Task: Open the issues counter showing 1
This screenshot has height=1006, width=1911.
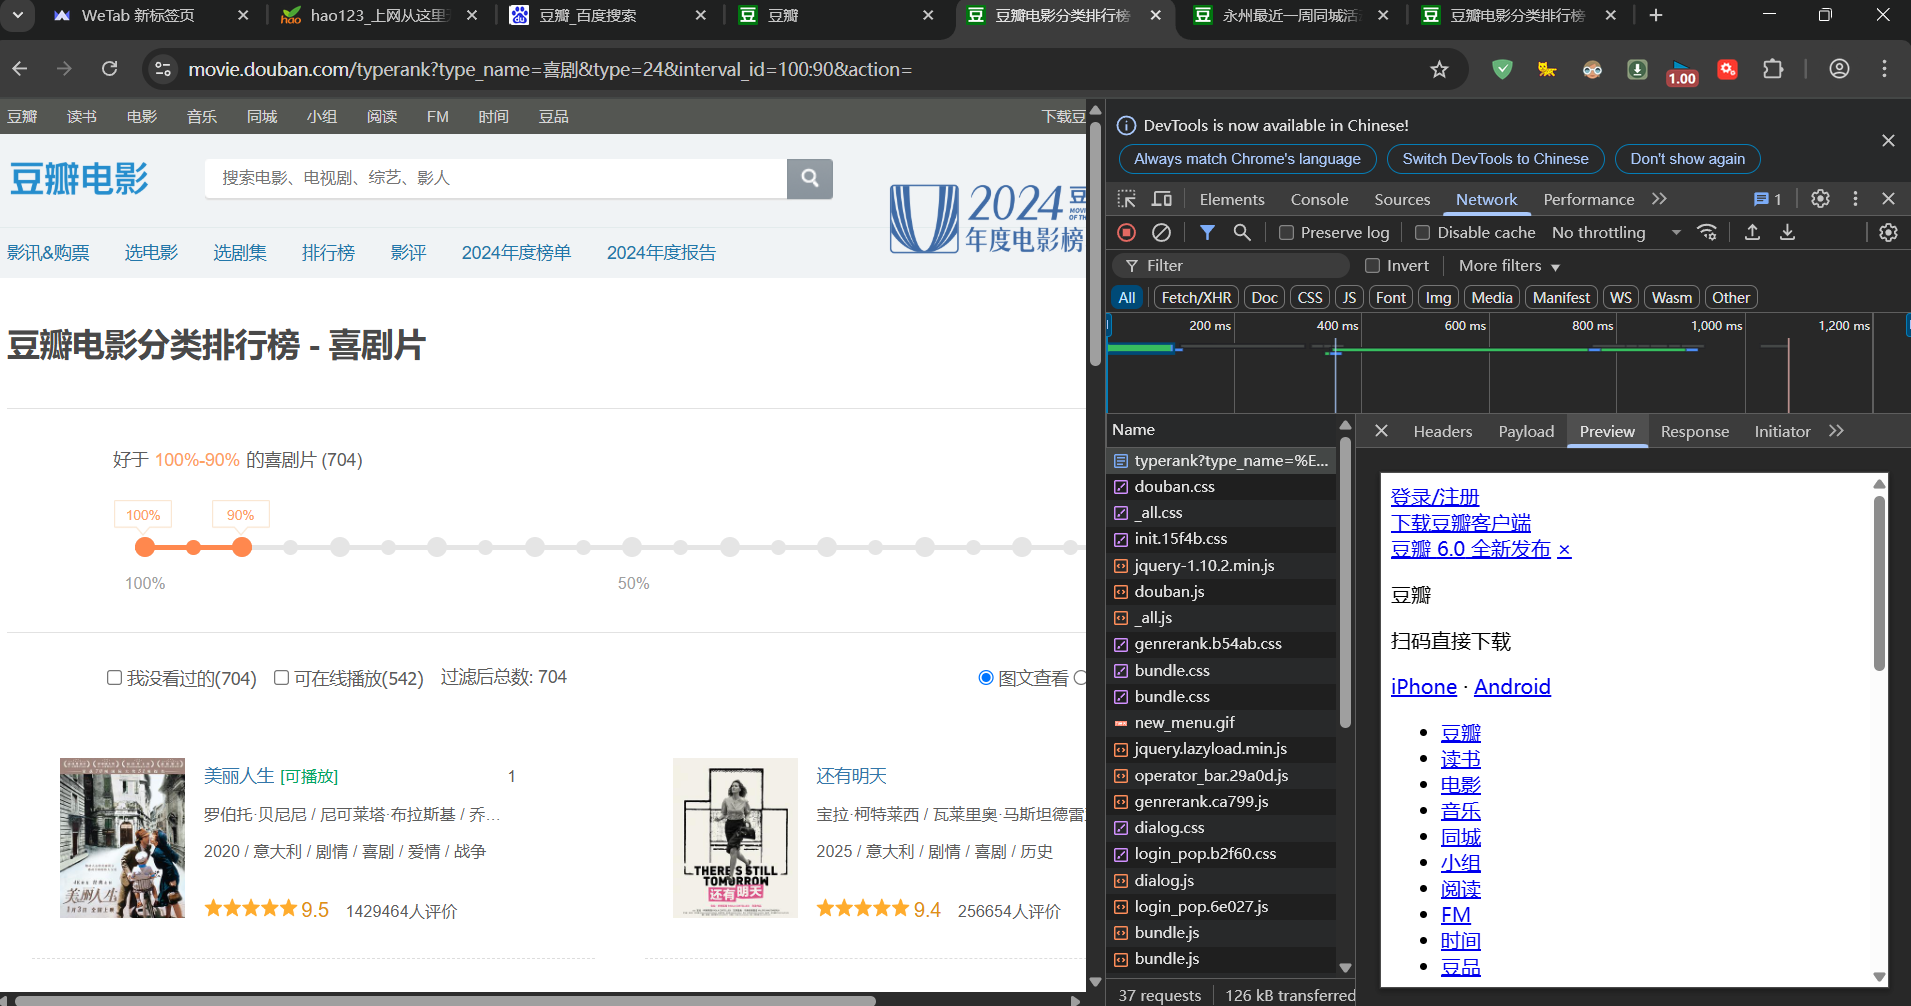Action: coord(1768,199)
